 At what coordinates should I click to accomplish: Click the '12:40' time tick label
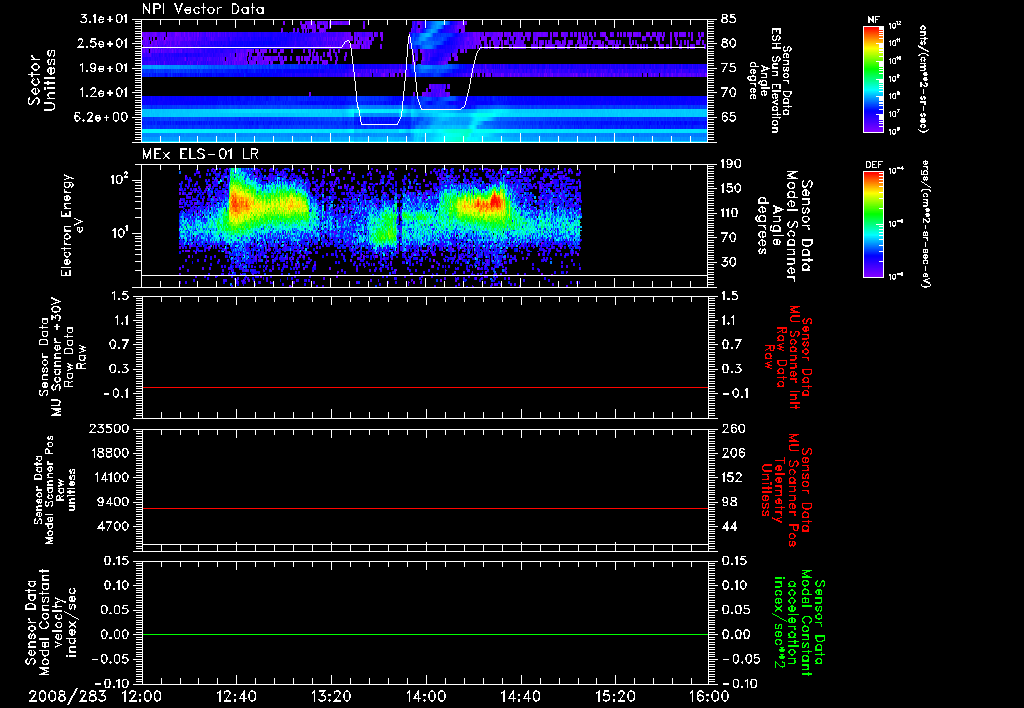tap(236, 697)
